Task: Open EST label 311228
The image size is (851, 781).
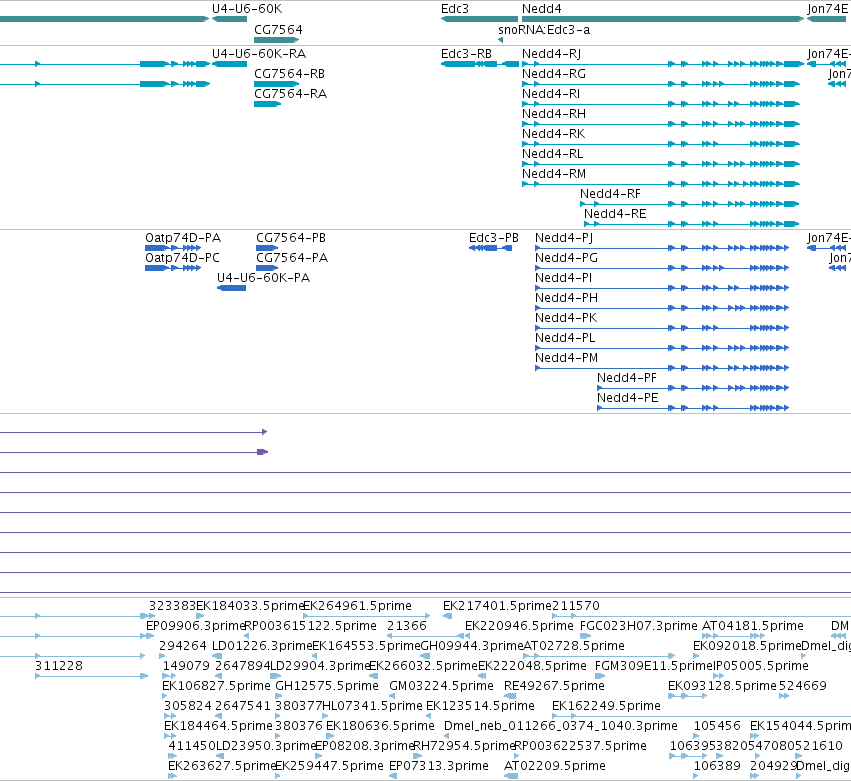Action: [59, 665]
